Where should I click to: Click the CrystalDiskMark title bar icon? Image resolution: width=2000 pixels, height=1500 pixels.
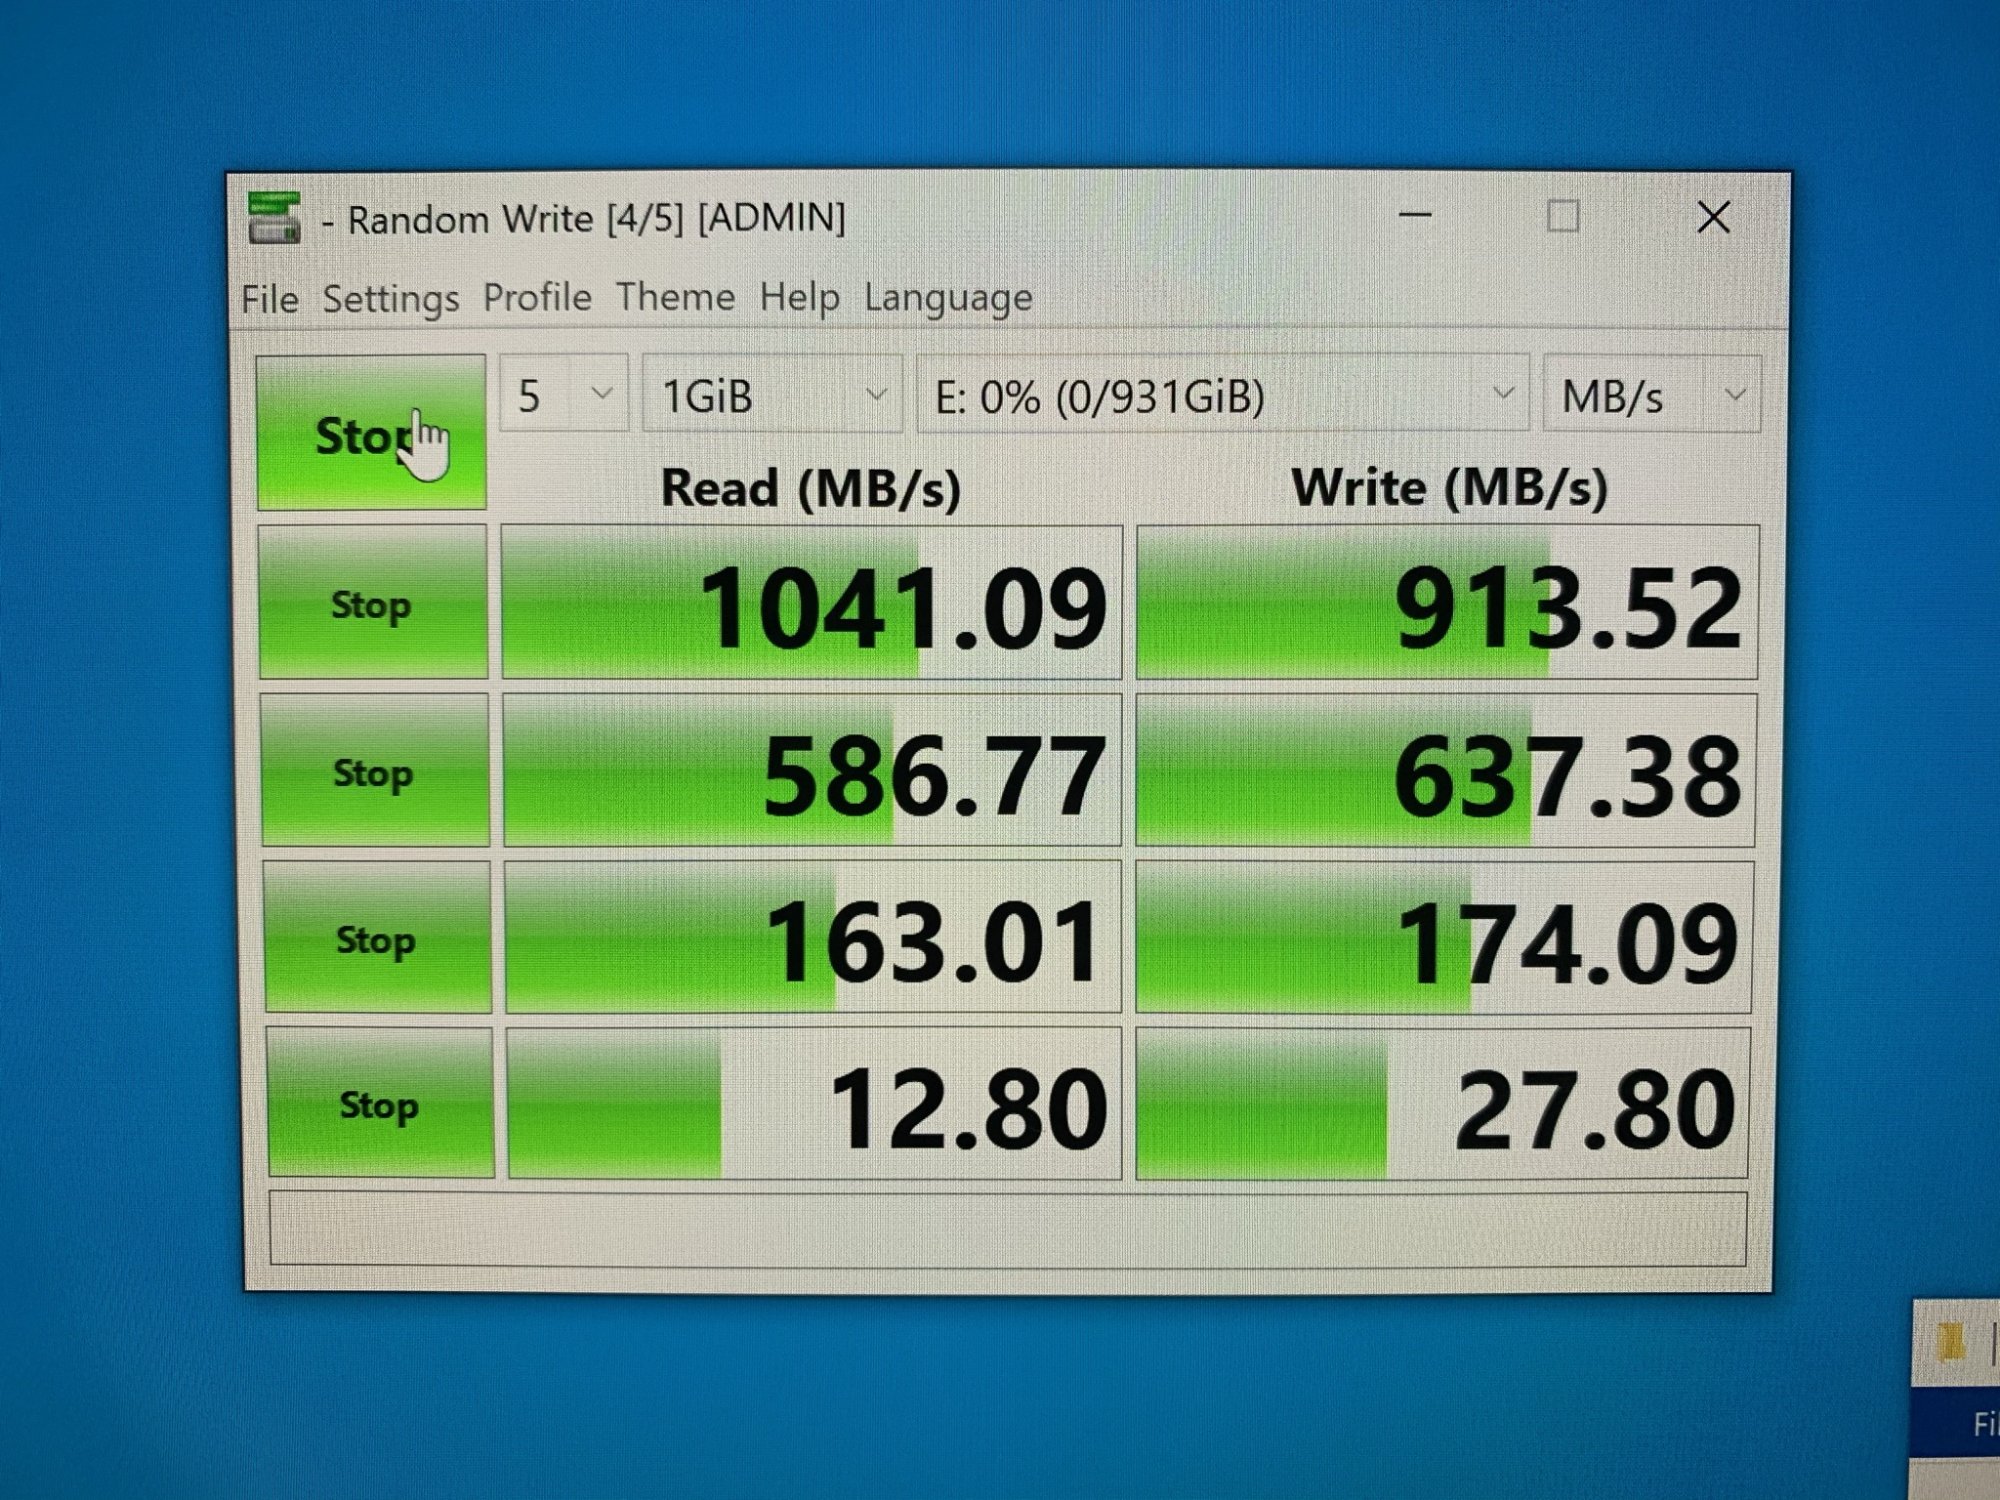pyautogui.click(x=274, y=217)
